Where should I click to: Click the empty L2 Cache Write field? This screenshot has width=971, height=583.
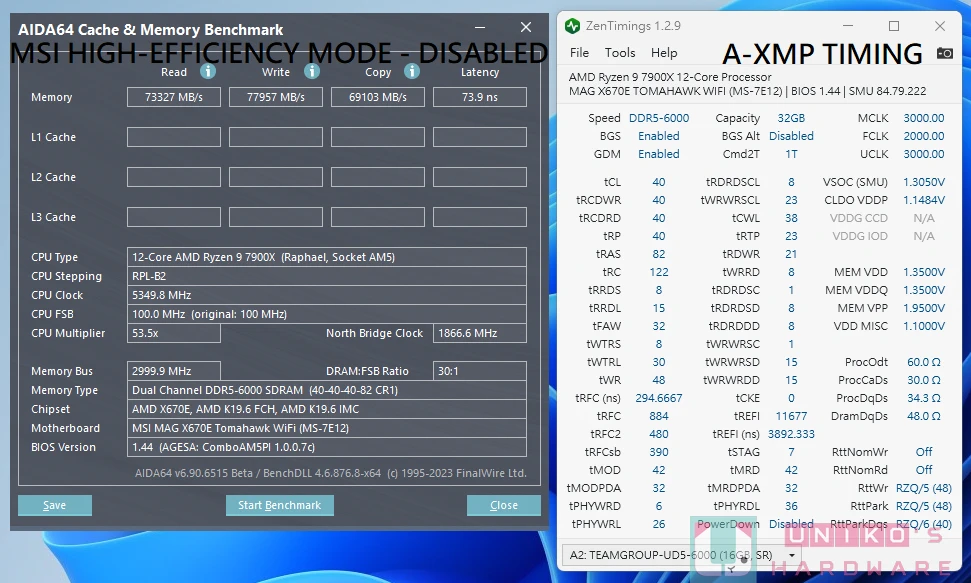(276, 177)
